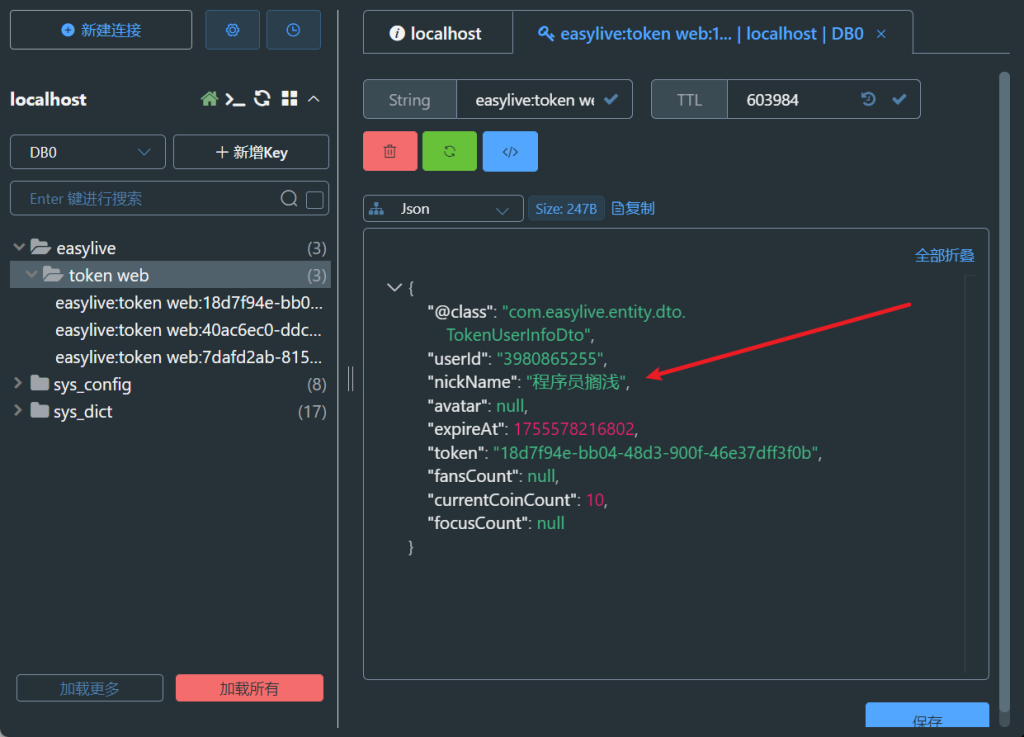Click the green refresh key button
The image size is (1024, 737).
(x=450, y=152)
